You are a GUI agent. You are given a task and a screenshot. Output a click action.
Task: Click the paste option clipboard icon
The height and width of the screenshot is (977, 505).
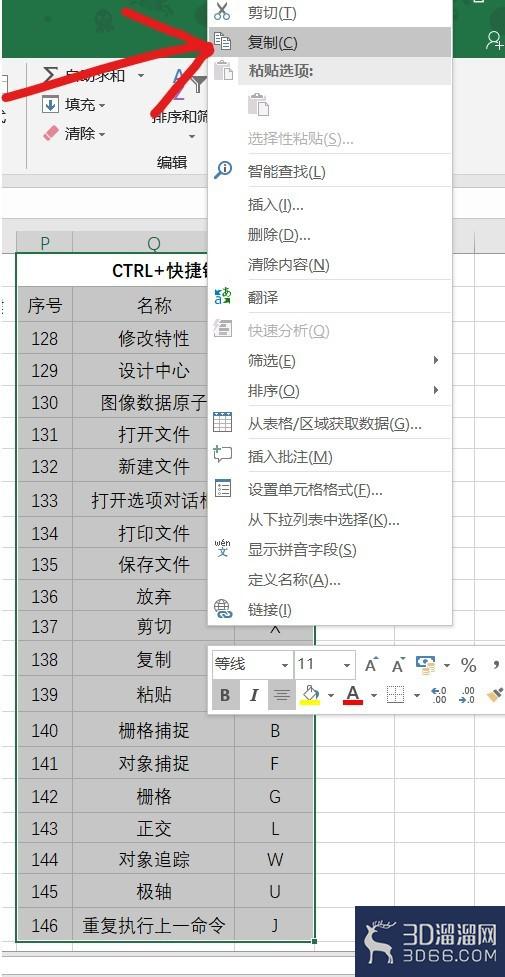[x=258, y=105]
